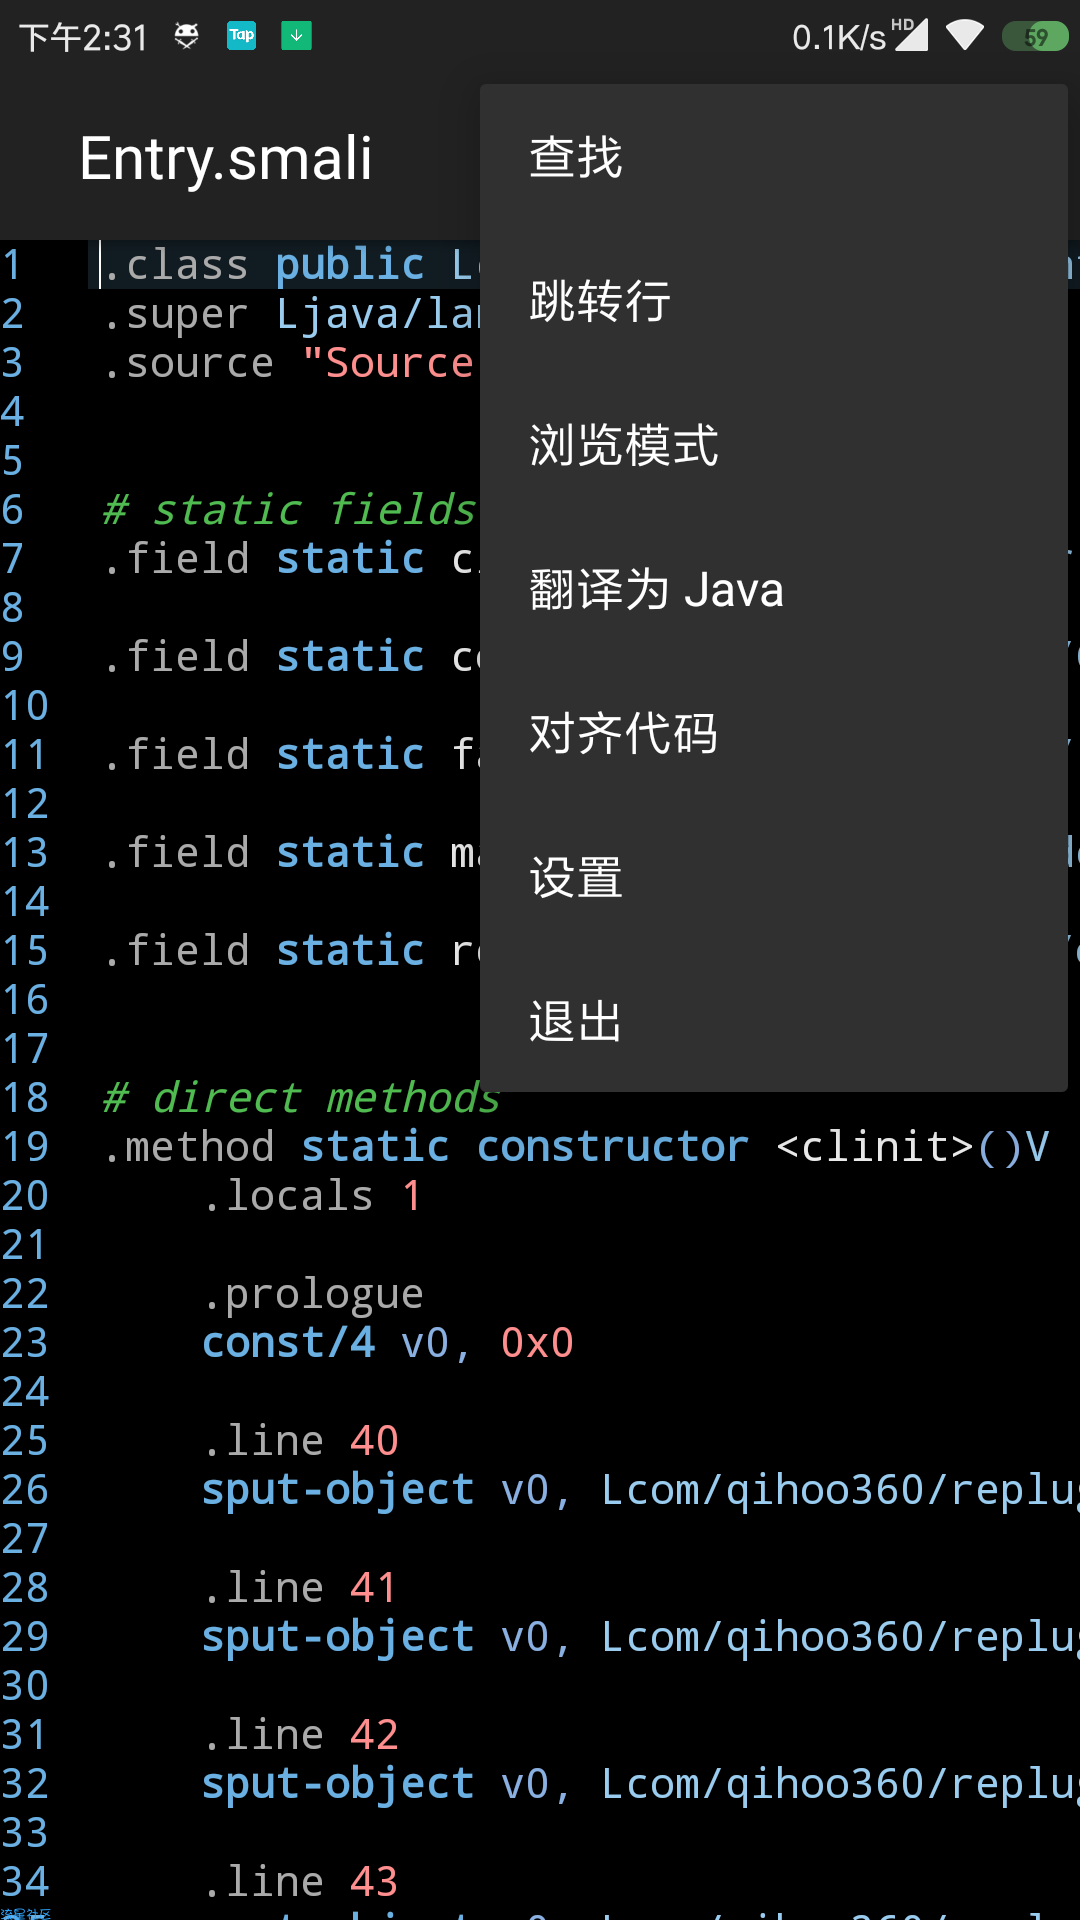This screenshot has height=1920, width=1080.
Task: Tap the Entry.smali title
Action: click(226, 159)
